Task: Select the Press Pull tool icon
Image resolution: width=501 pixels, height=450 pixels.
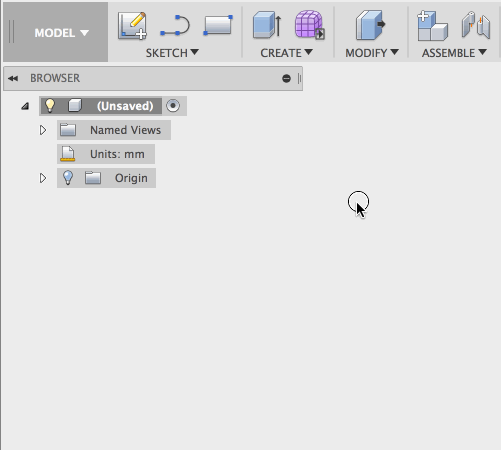Action: pos(370,25)
